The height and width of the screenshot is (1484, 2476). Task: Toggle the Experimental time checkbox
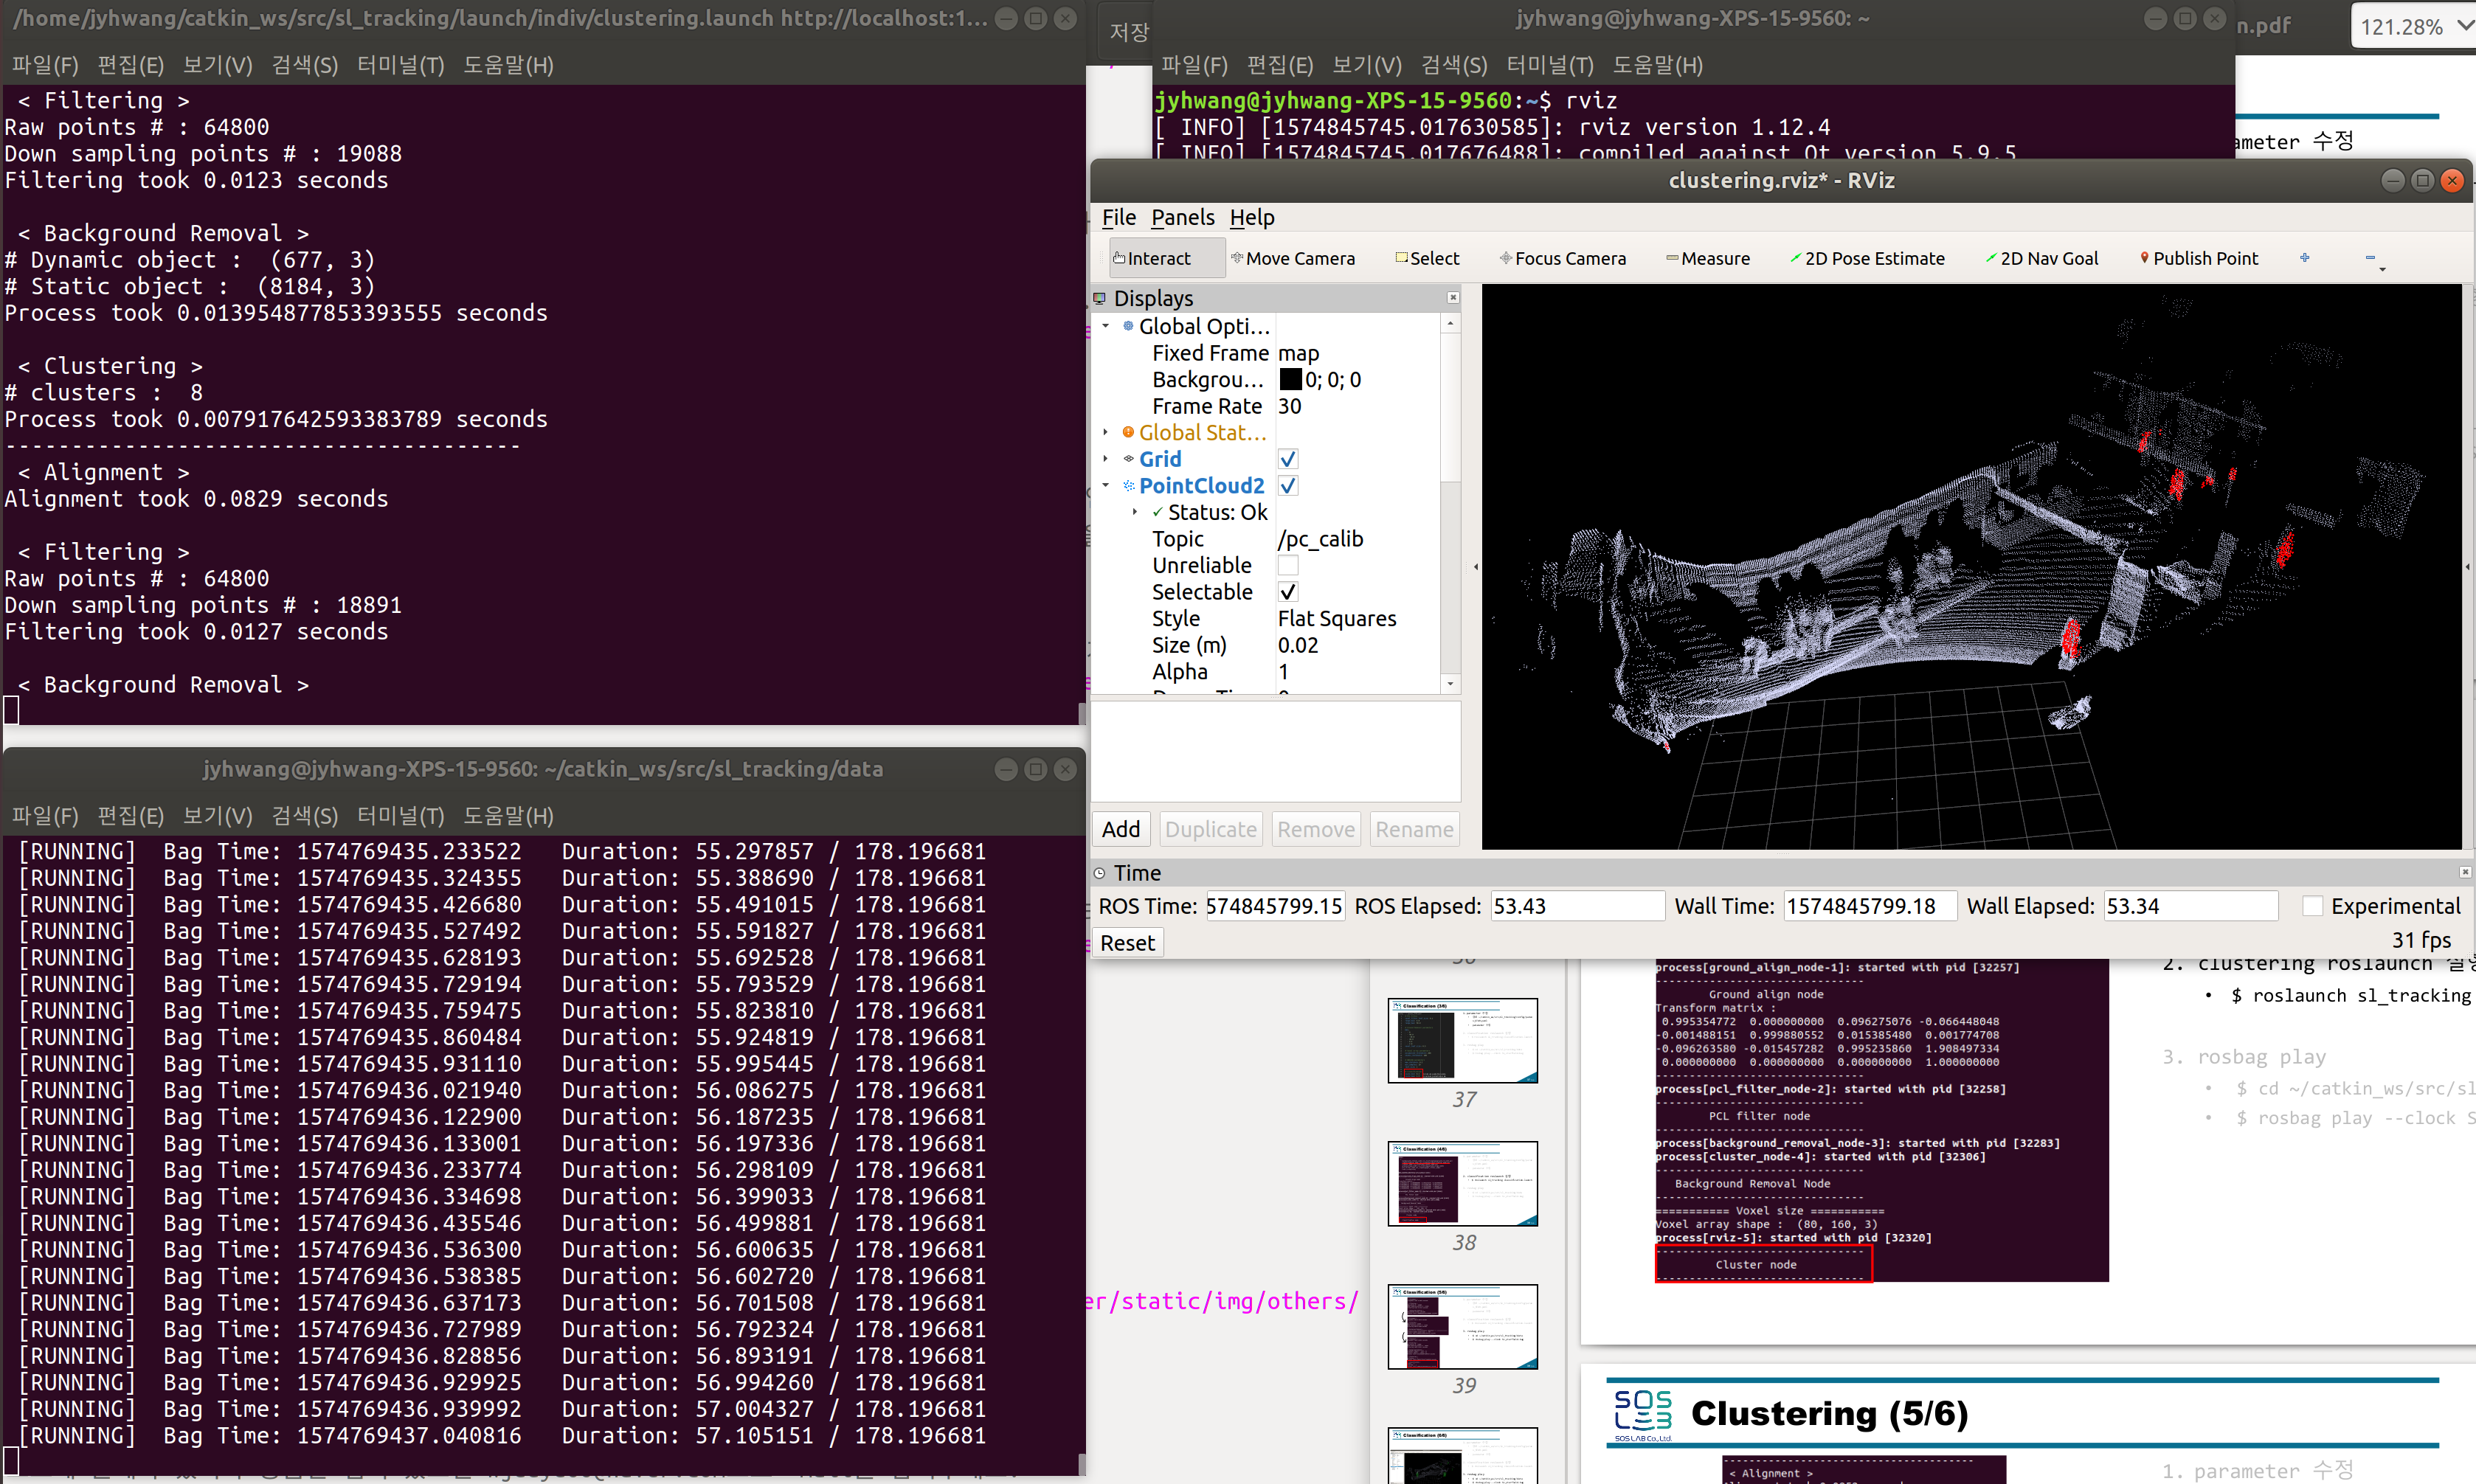click(2312, 906)
